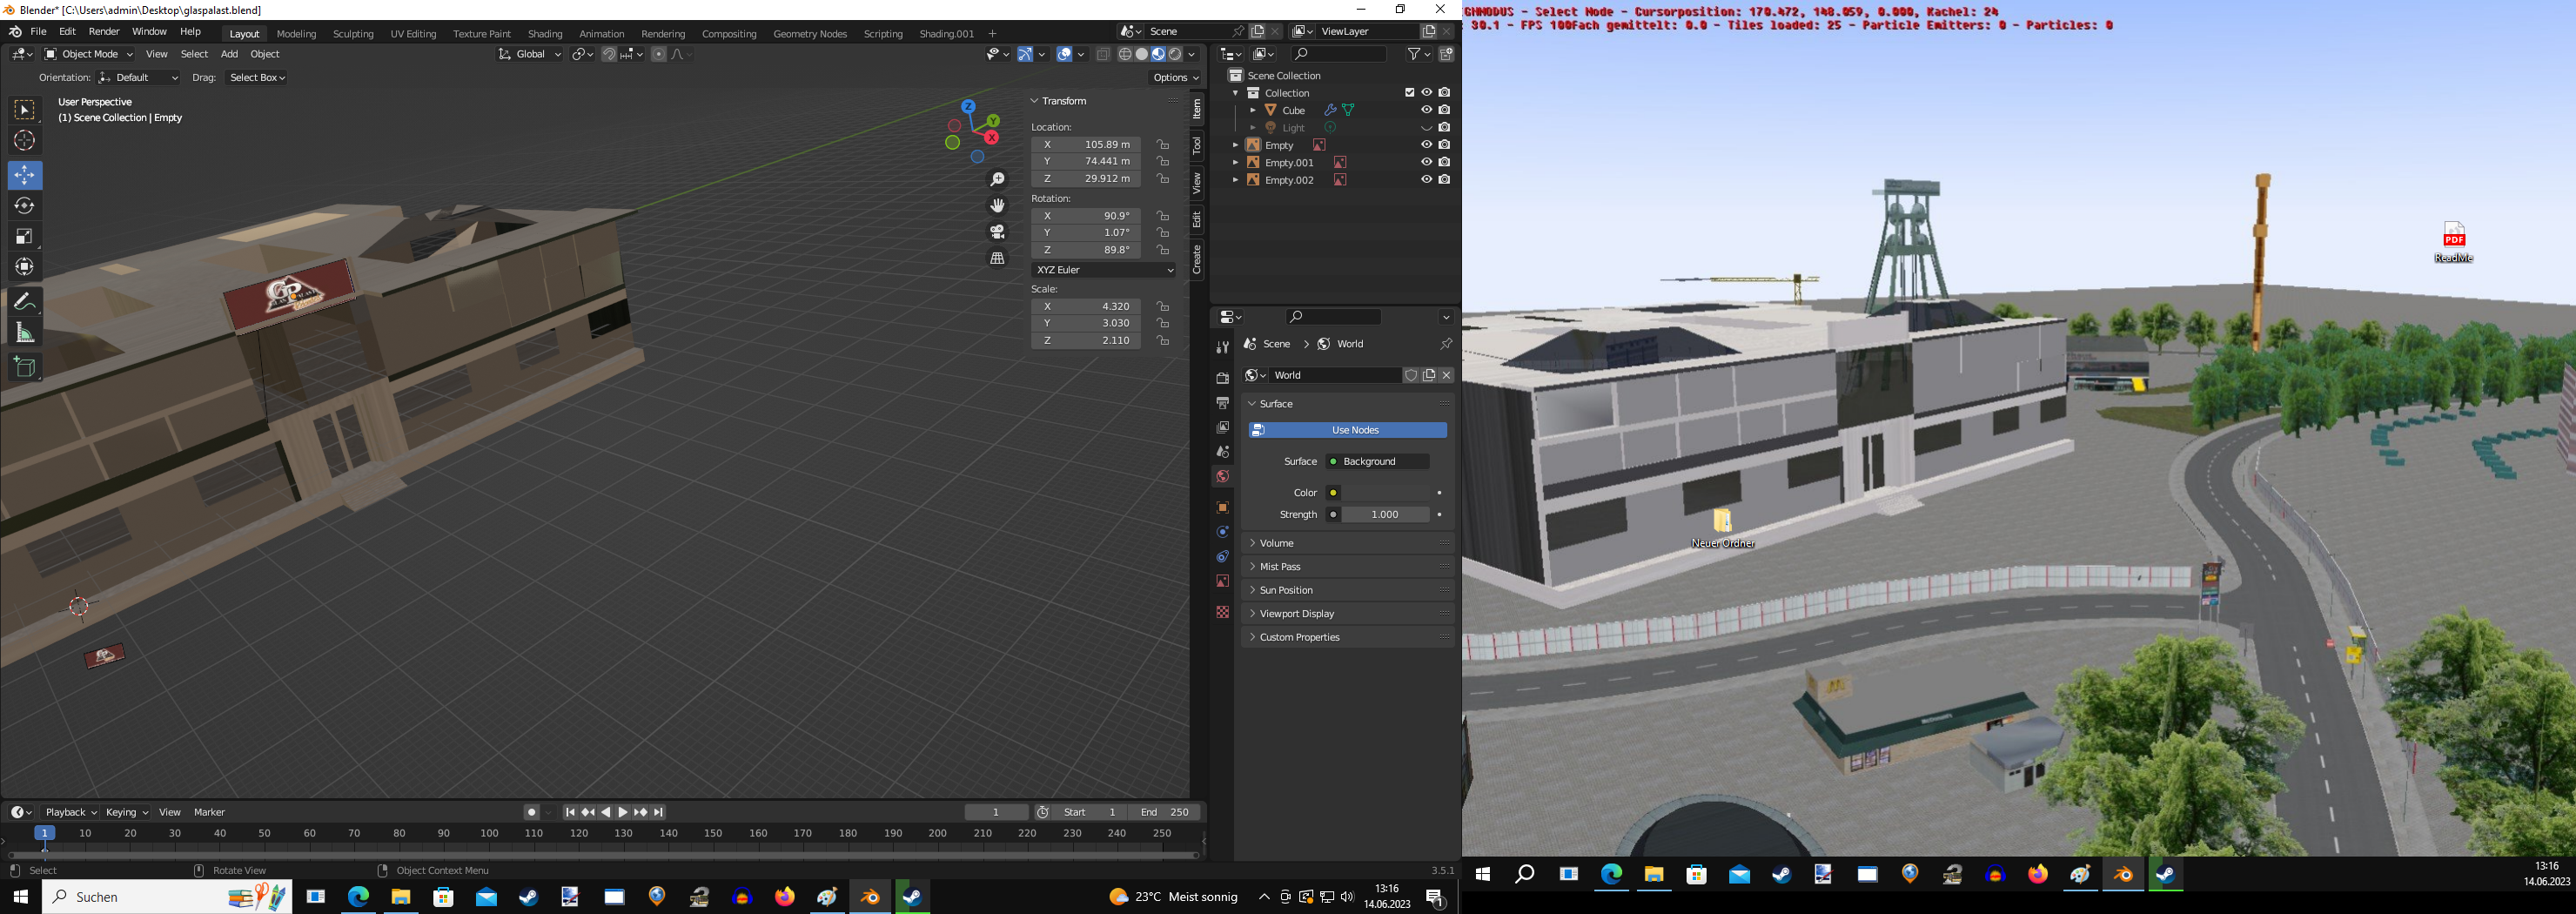The width and height of the screenshot is (2576, 914).
Task: Select the Measure tool
Action: click(x=25, y=333)
